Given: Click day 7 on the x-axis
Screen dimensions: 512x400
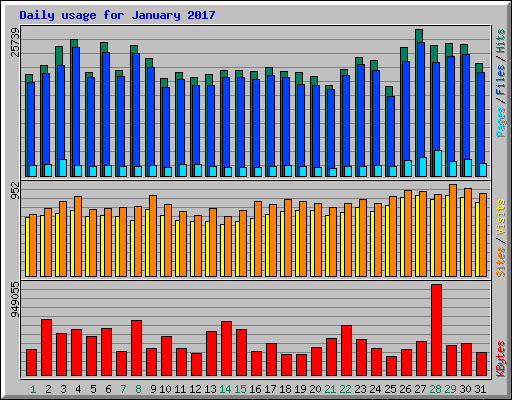Looking at the screenshot, I should tap(123, 389).
